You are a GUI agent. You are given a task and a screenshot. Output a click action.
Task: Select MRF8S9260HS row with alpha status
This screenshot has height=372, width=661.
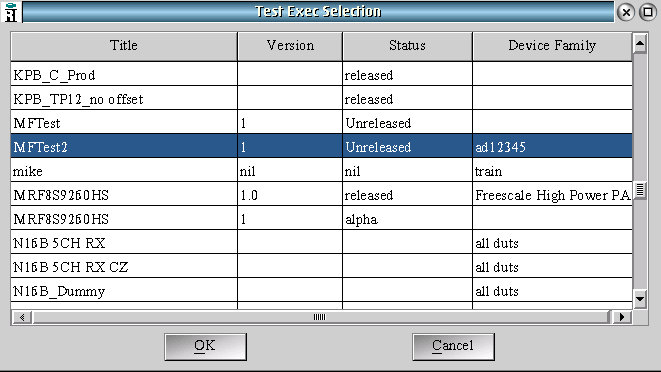(x=322, y=218)
